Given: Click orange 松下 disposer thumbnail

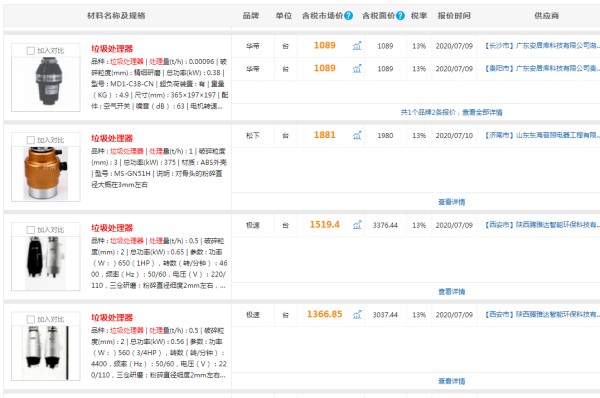Looking at the screenshot, I should click(x=46, y=173).
